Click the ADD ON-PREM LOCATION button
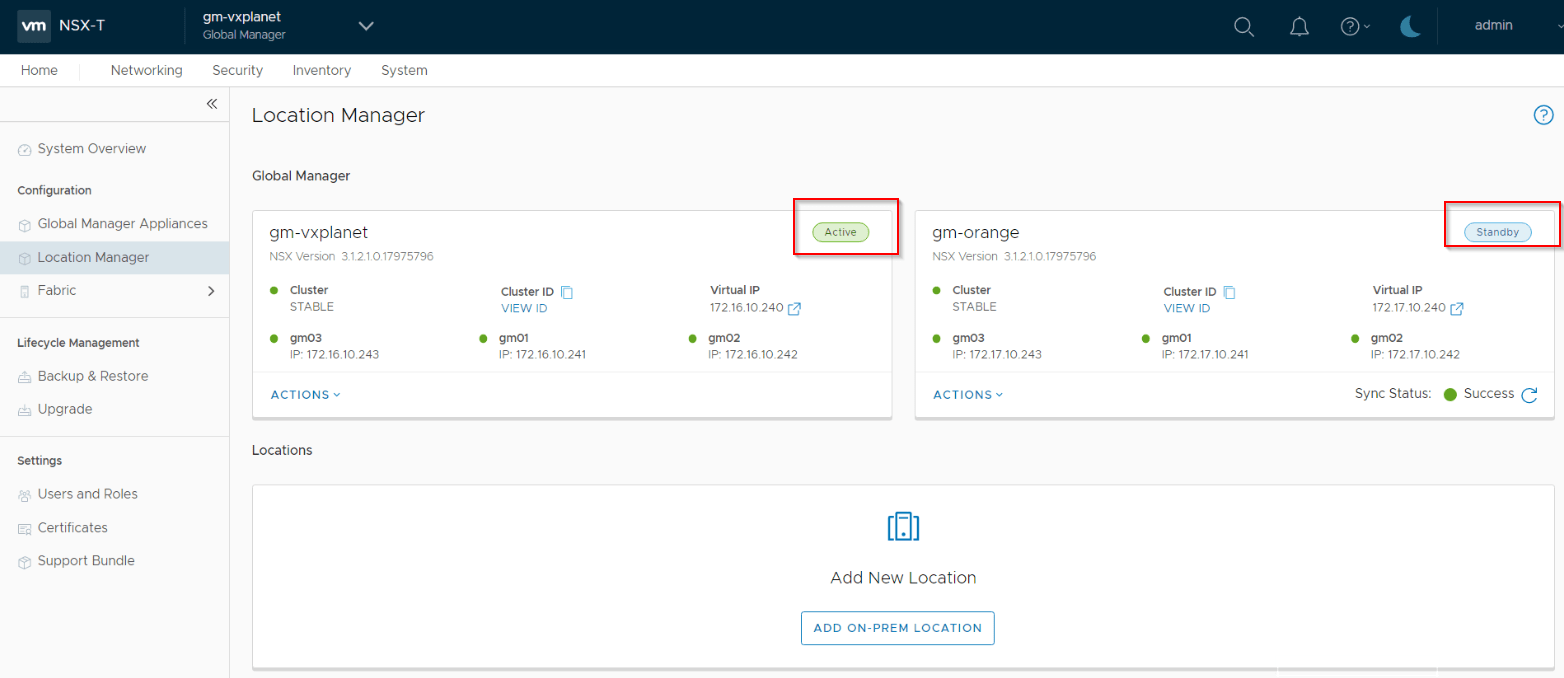 click(898, 628)
